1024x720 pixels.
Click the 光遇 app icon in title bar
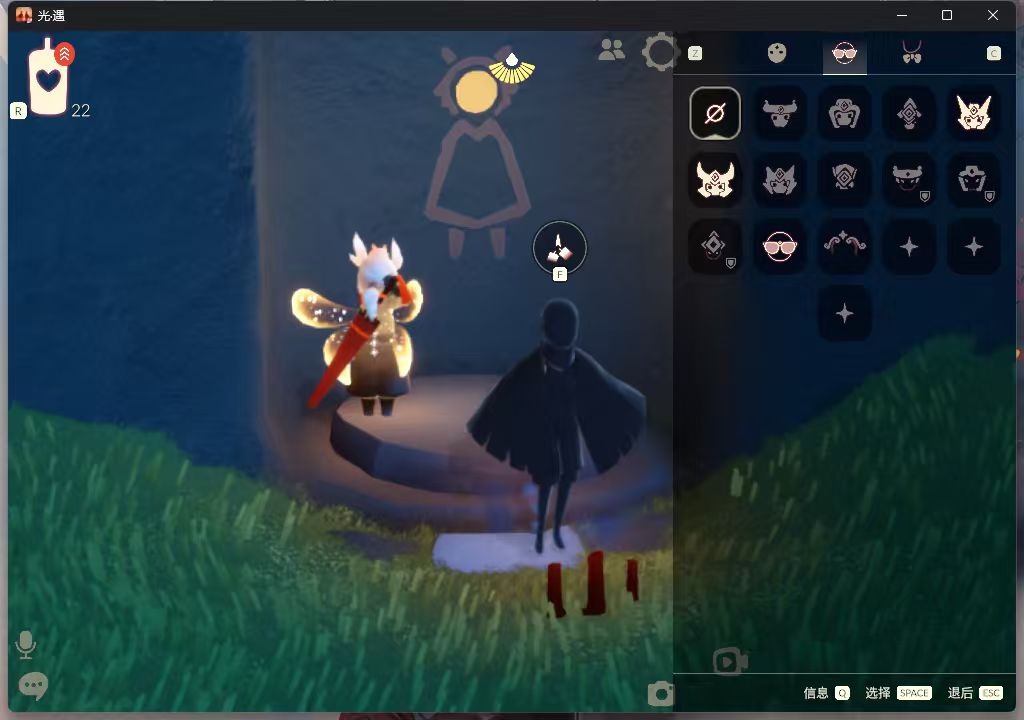tap(24, 15)
